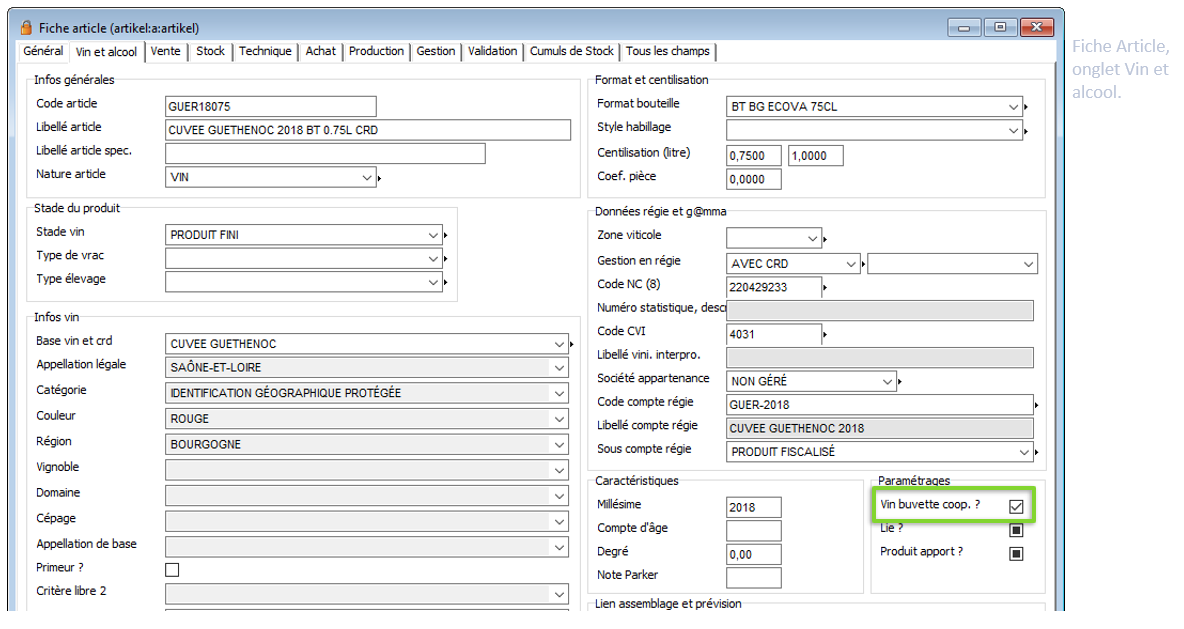Image resolution: width=1184 pixels, height=629 pixels.
Task: Click the arrow marker beside Société appartenance
Action: tap(901, 382)
